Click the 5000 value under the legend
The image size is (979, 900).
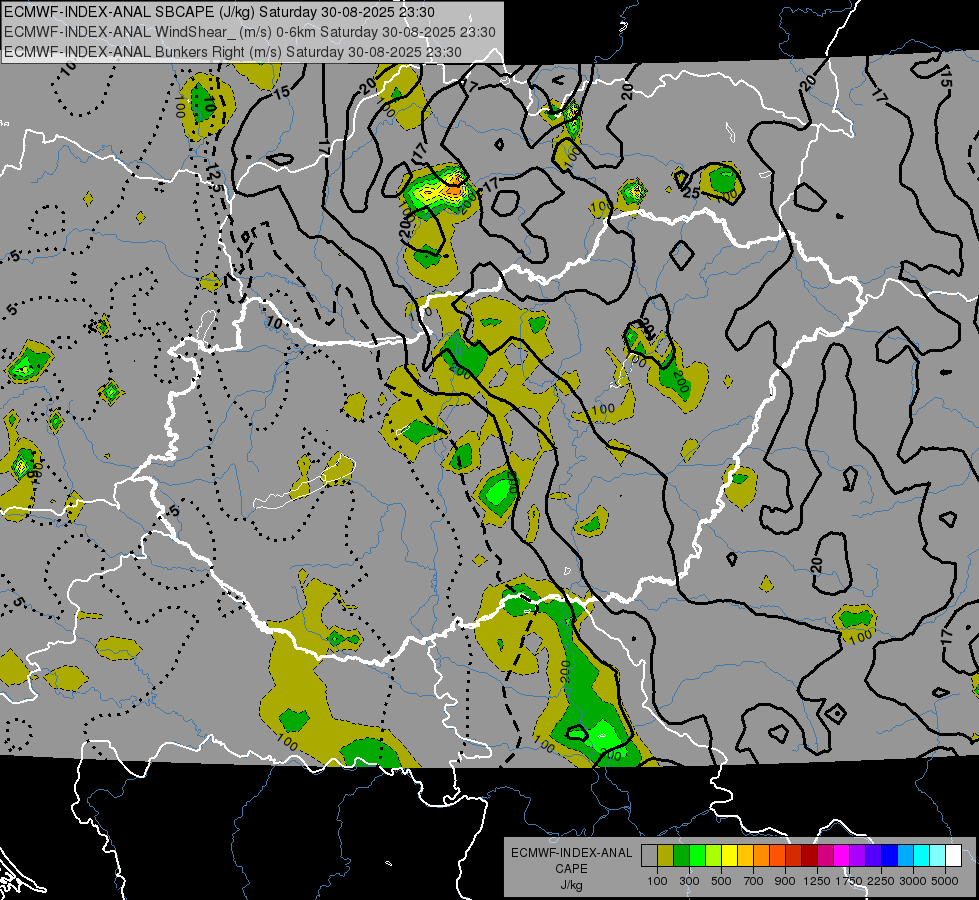point(945,881)
